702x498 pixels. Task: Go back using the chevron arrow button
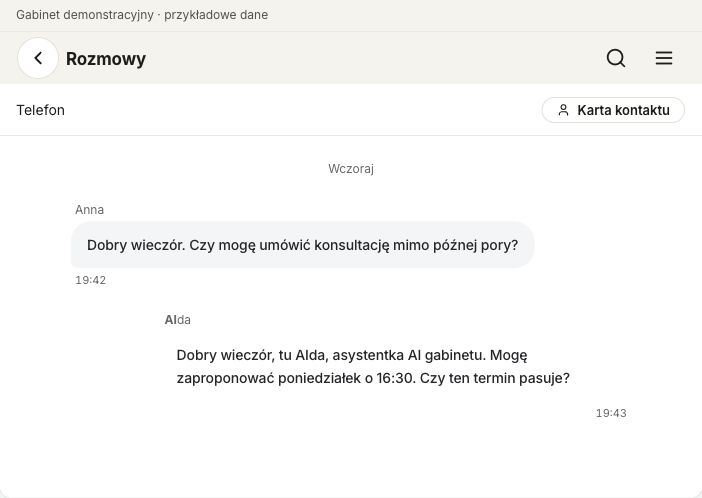(x=38, y=58)
